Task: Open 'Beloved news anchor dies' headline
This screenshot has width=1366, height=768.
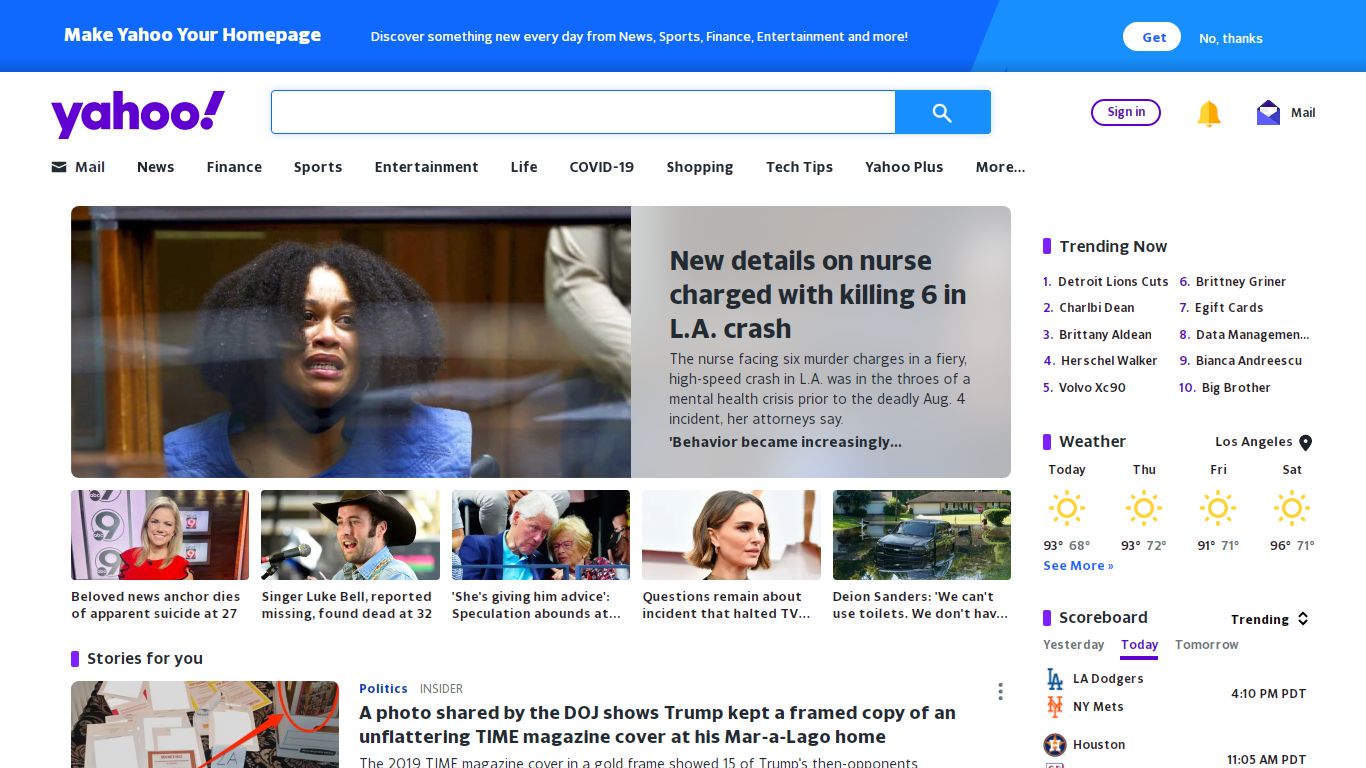Action: (156, 605)
